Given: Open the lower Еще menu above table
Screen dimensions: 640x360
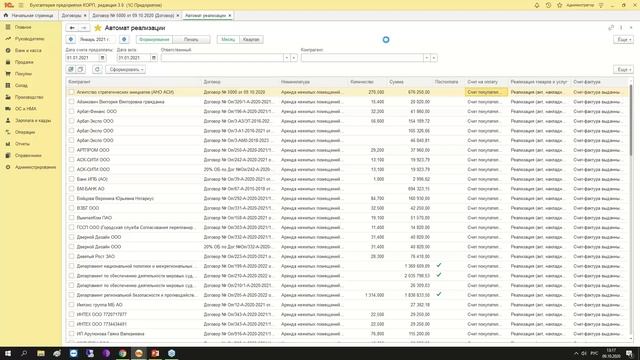Looking at the screenshot, I should pyautogui.click(x=624, y=69).
